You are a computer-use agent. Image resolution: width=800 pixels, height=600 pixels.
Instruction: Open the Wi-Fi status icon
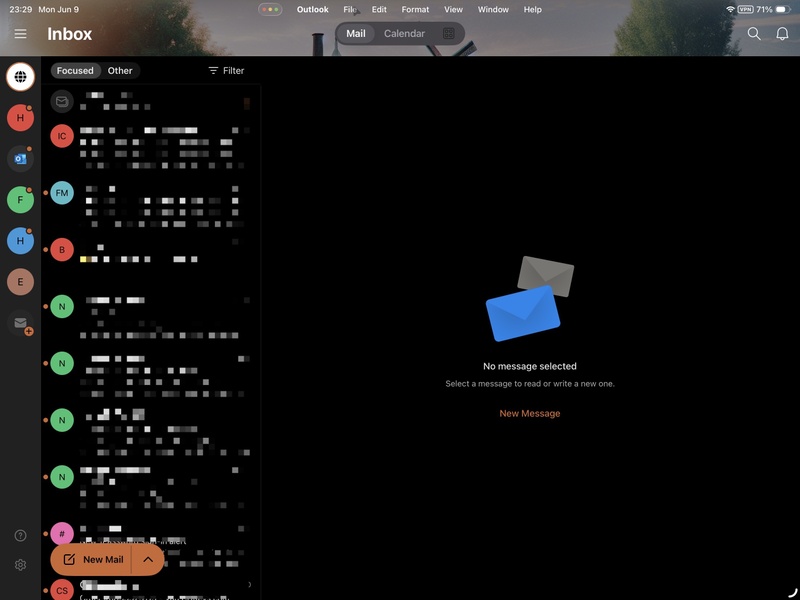click(x=730, y=9)
